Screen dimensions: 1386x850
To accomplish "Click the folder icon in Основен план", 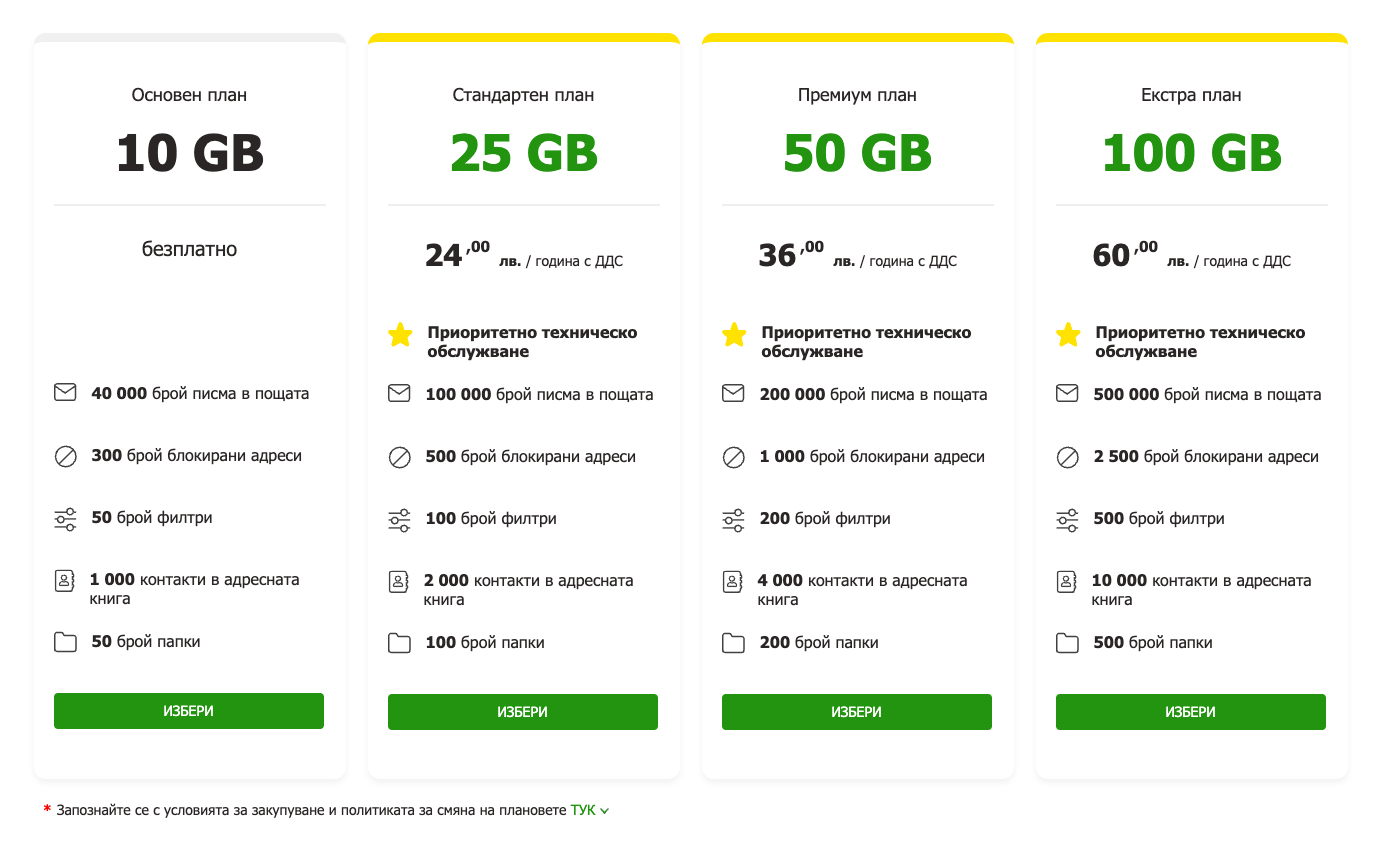I will click(x=65, y=642).
